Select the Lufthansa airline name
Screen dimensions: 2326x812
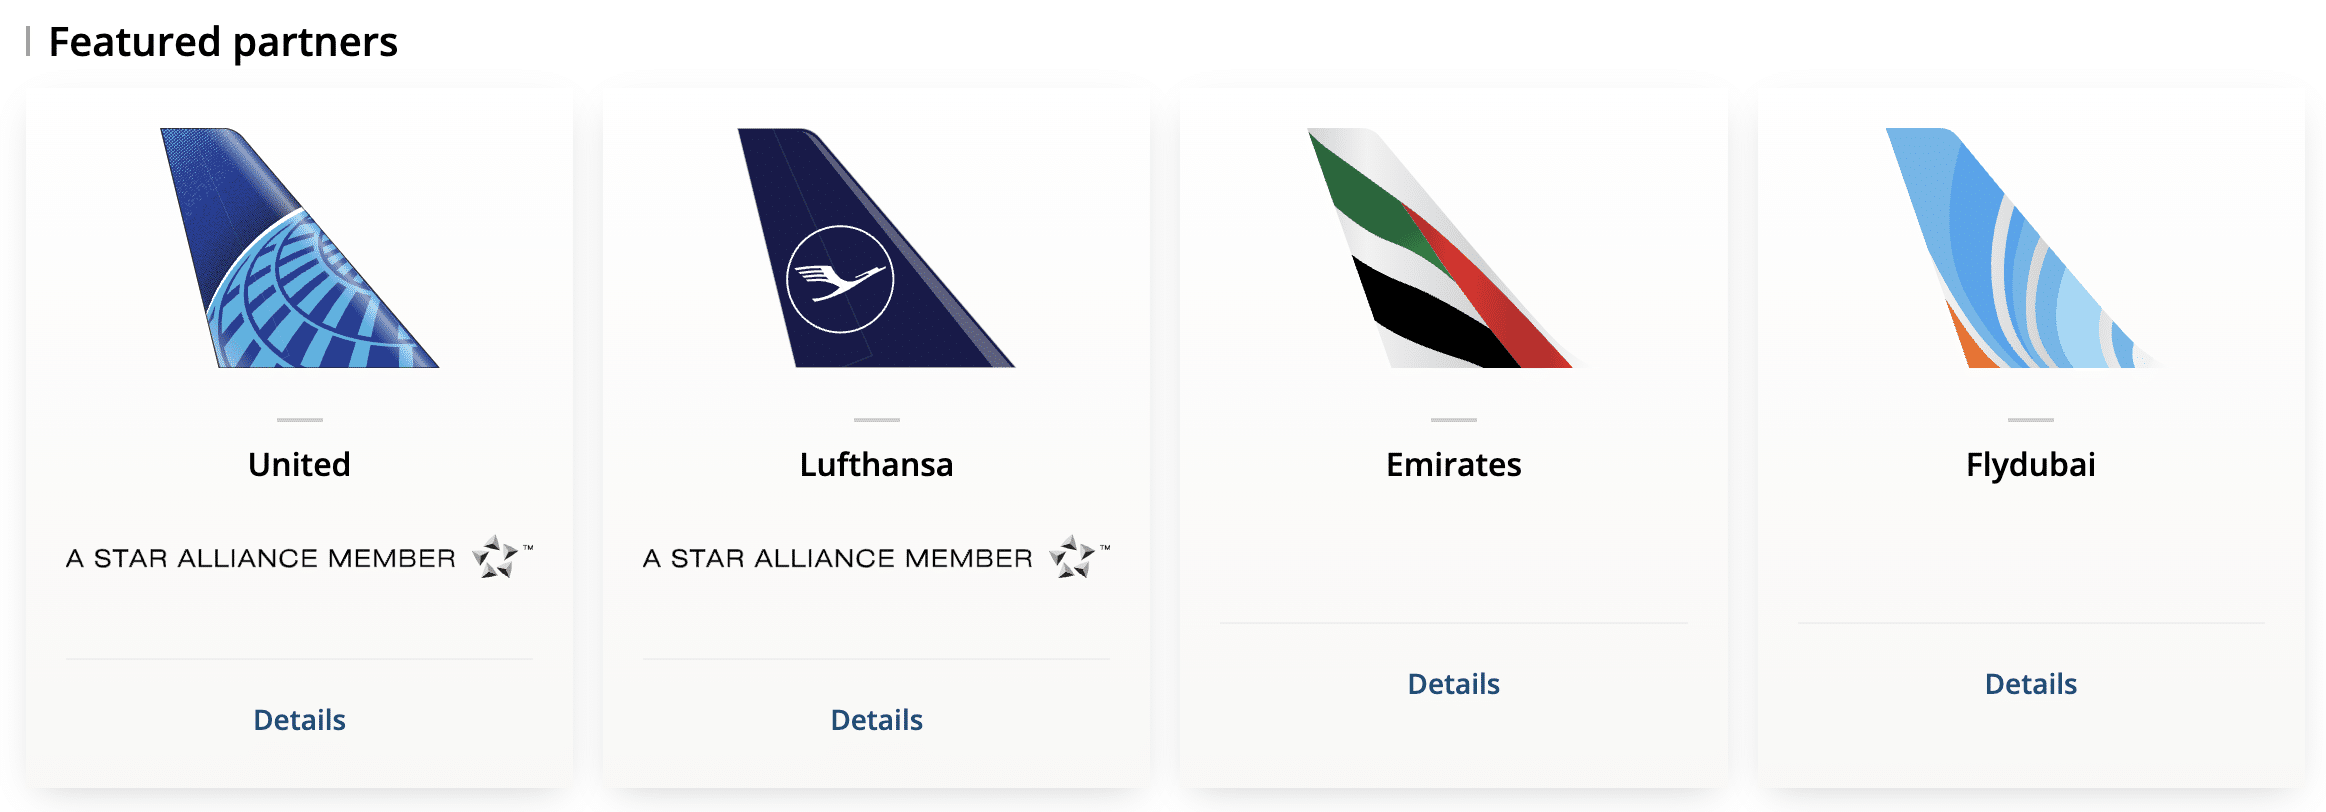click(x=876, y=465)
